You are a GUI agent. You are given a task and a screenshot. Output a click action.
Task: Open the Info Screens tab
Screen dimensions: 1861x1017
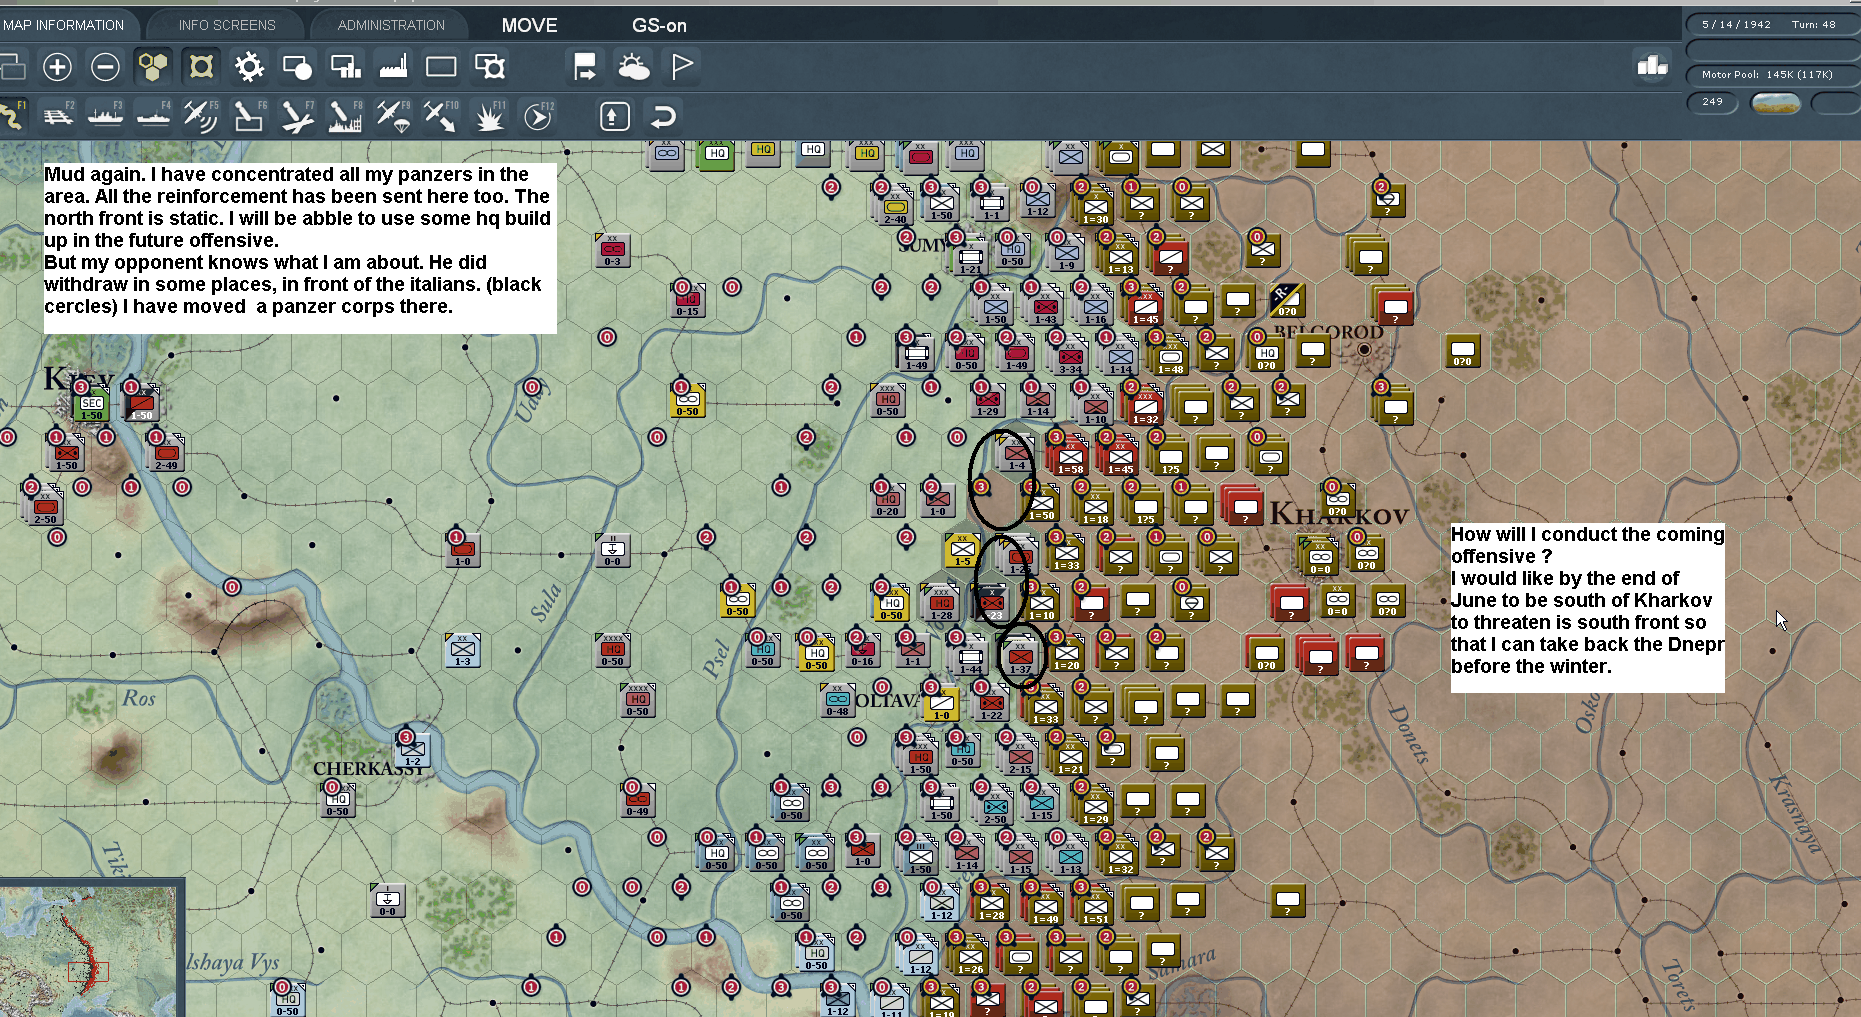pyautogui.click(x=227, y=25)
